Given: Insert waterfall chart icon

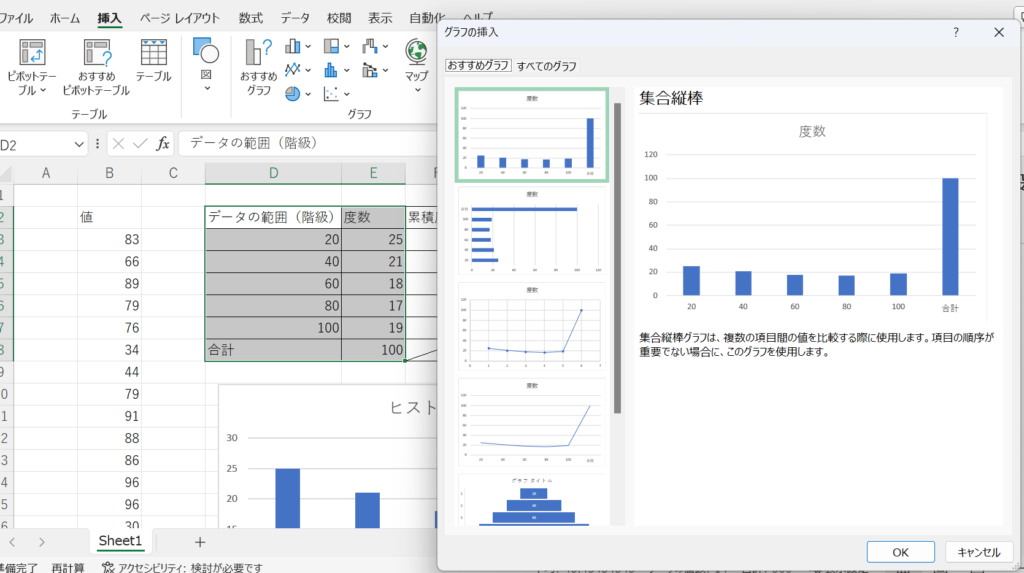Looking at the screenshot, I should click(370, 46).
